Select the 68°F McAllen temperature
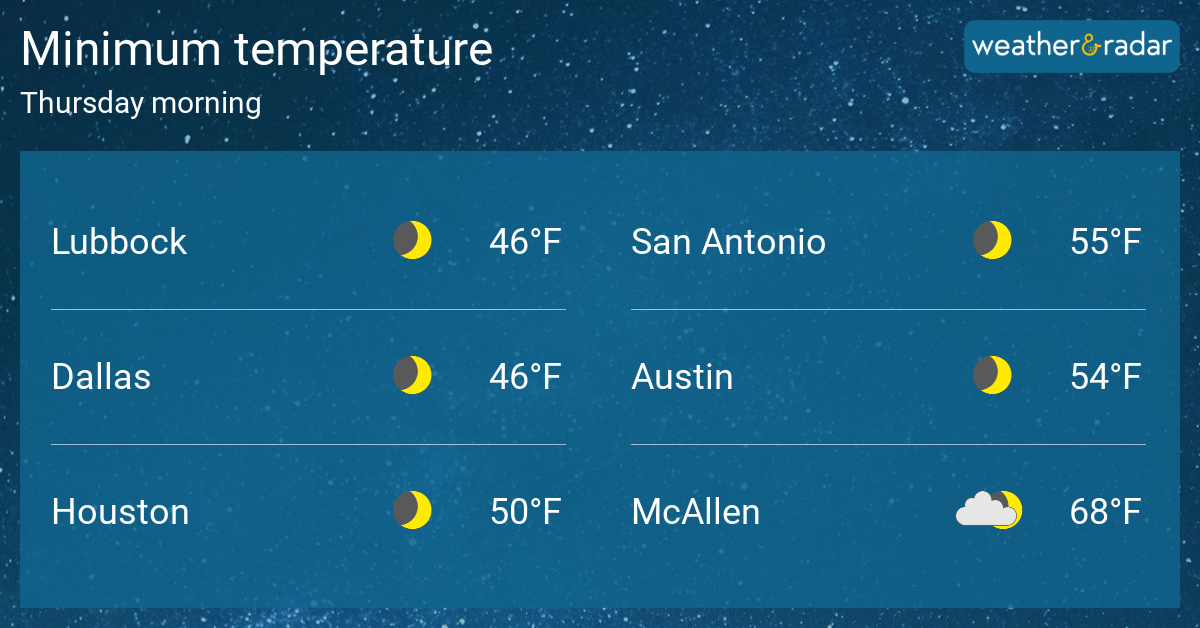This screenshot has height=628, width=1200. coord(1105,512)
